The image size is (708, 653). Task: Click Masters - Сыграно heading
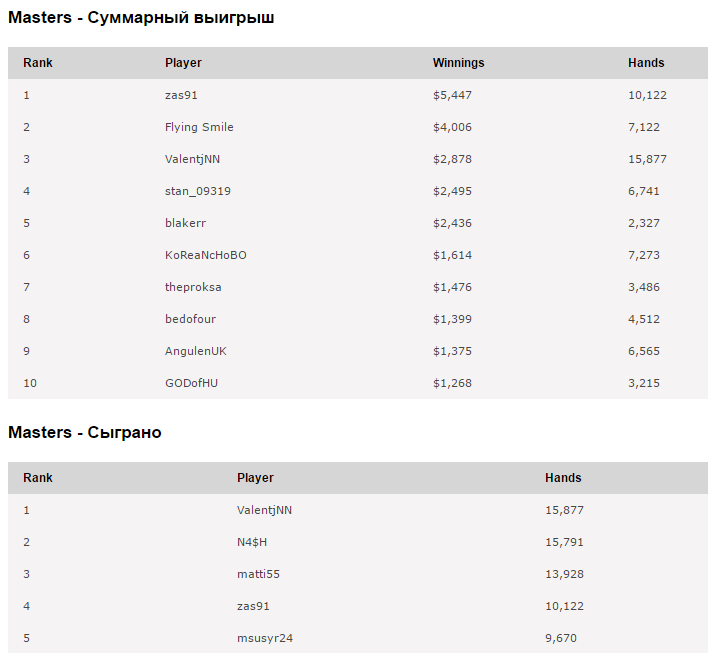pyautogui.click(x=85, y=433)
